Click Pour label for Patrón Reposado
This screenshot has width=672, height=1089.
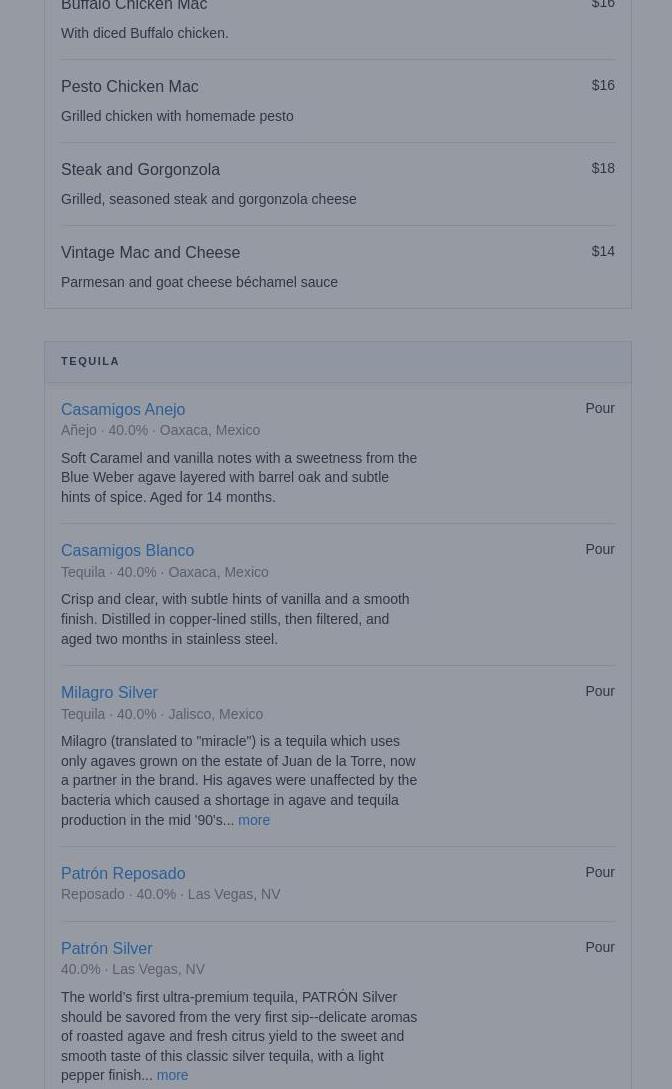pyautogui.click(x=600, y=872)
